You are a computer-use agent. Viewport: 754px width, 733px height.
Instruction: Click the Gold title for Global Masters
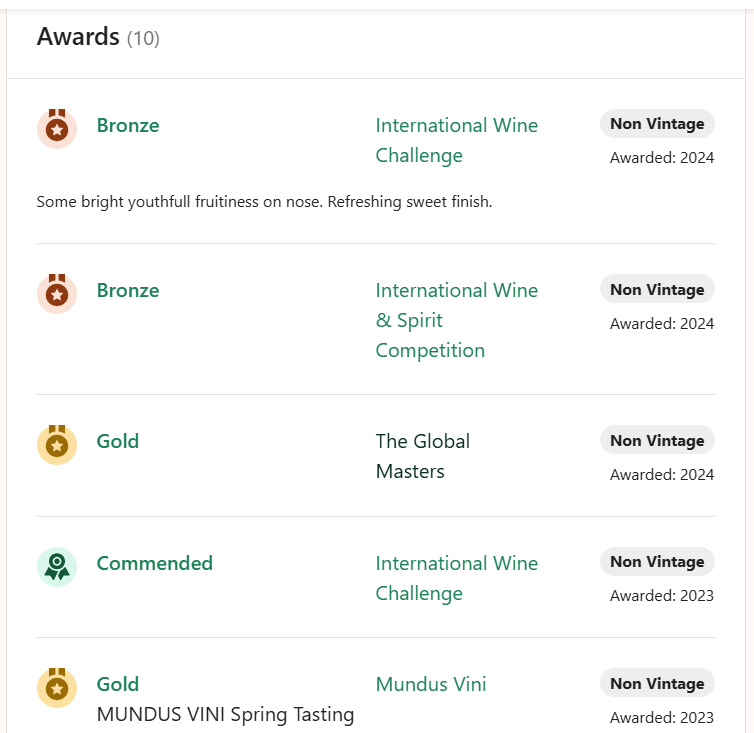[x=118, y=441]
